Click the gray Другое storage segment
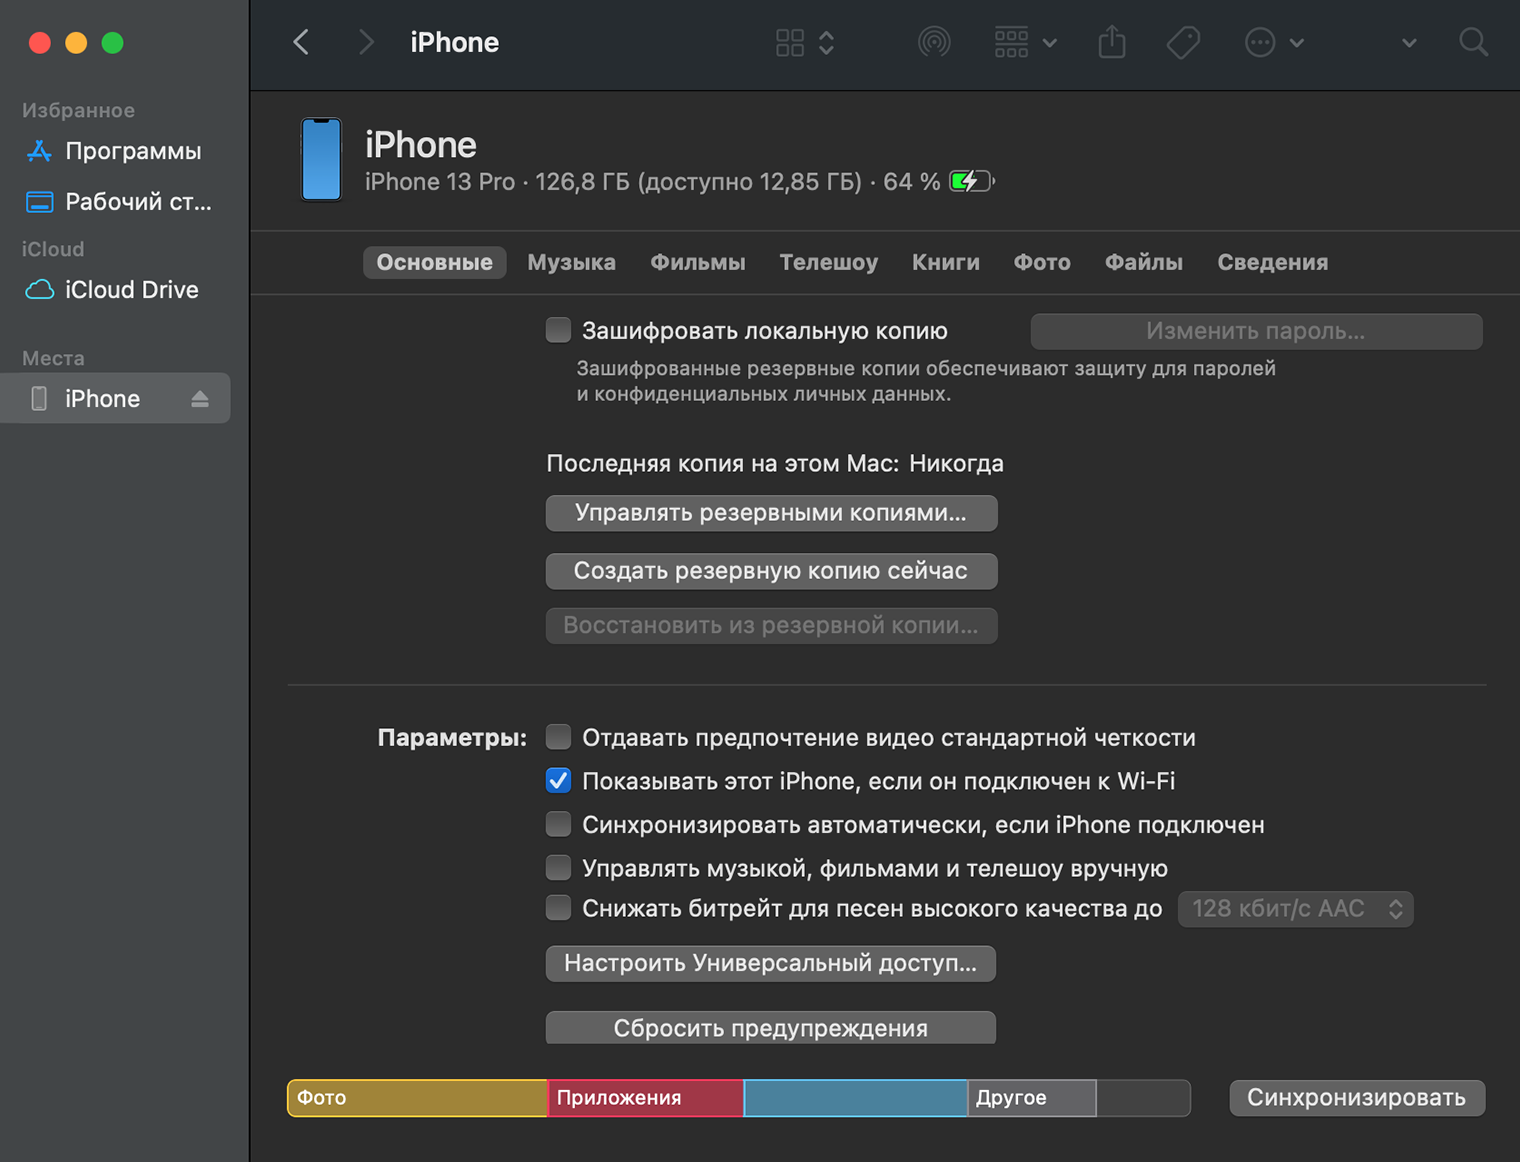 (x=1032, y=1098)
